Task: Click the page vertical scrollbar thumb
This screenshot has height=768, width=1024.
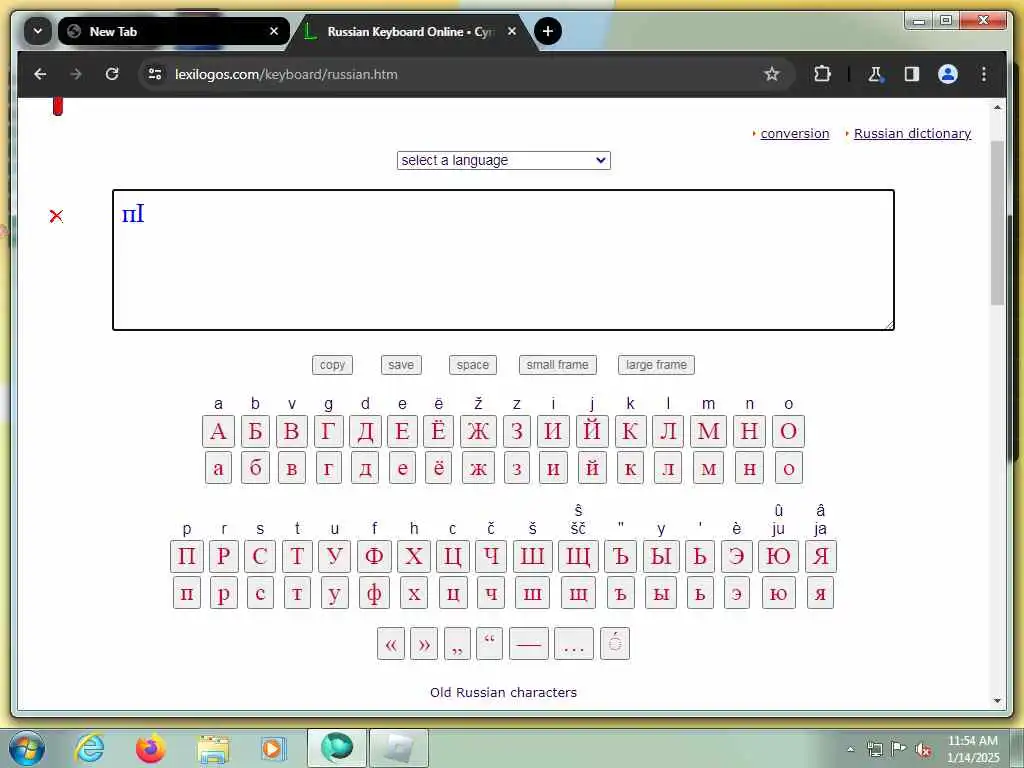Action: [997, 223]
